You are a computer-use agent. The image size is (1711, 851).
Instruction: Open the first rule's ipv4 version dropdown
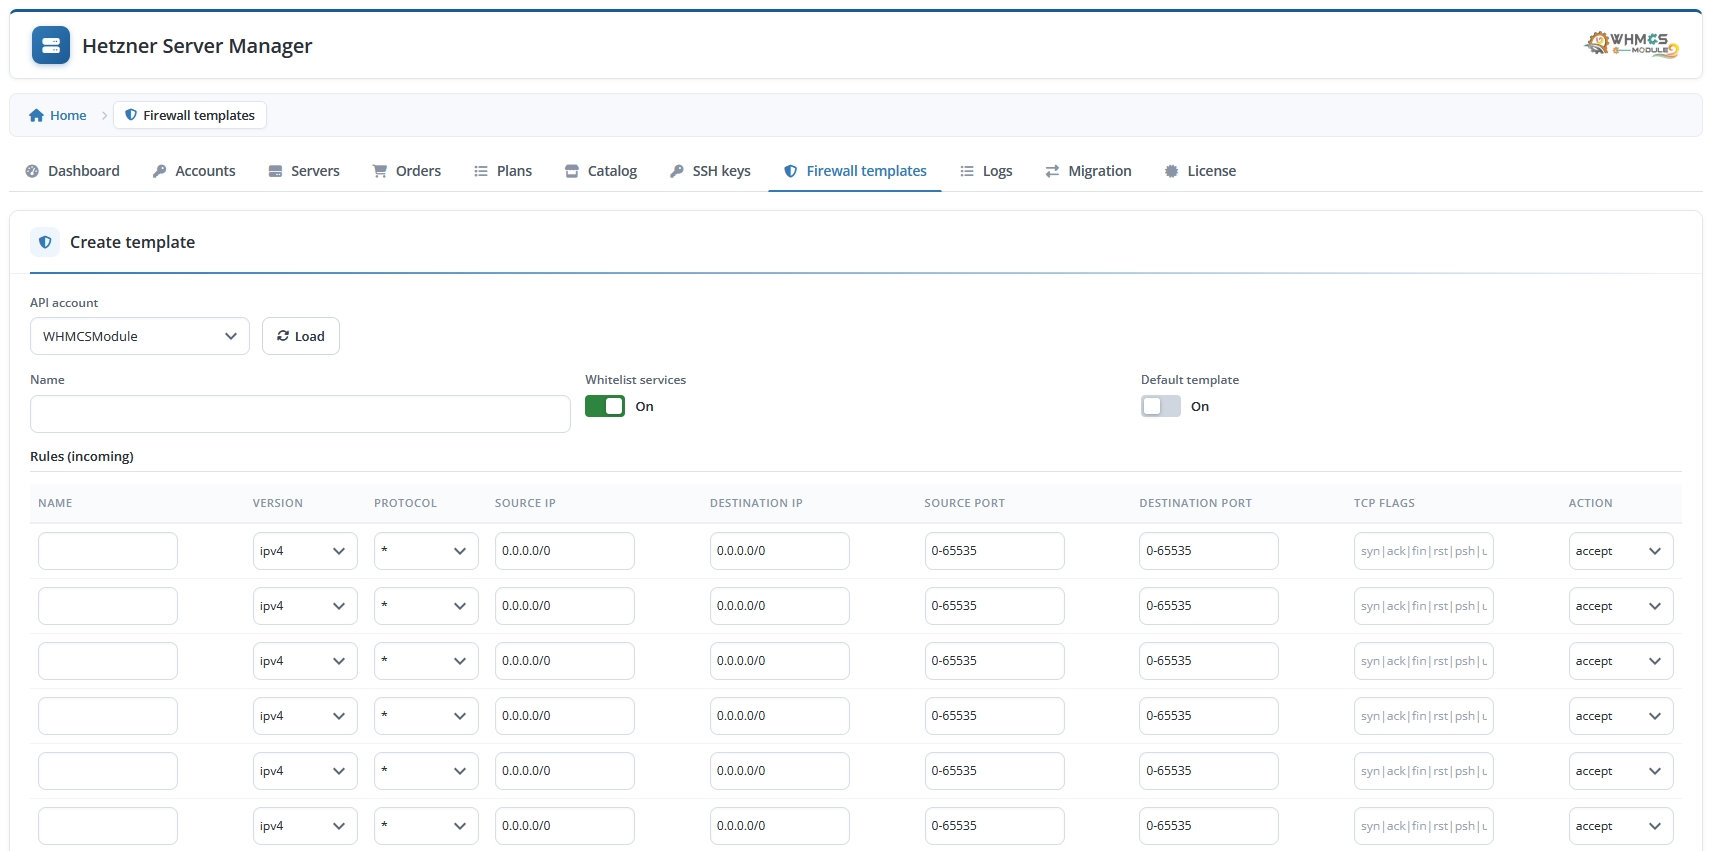[305, 551]
